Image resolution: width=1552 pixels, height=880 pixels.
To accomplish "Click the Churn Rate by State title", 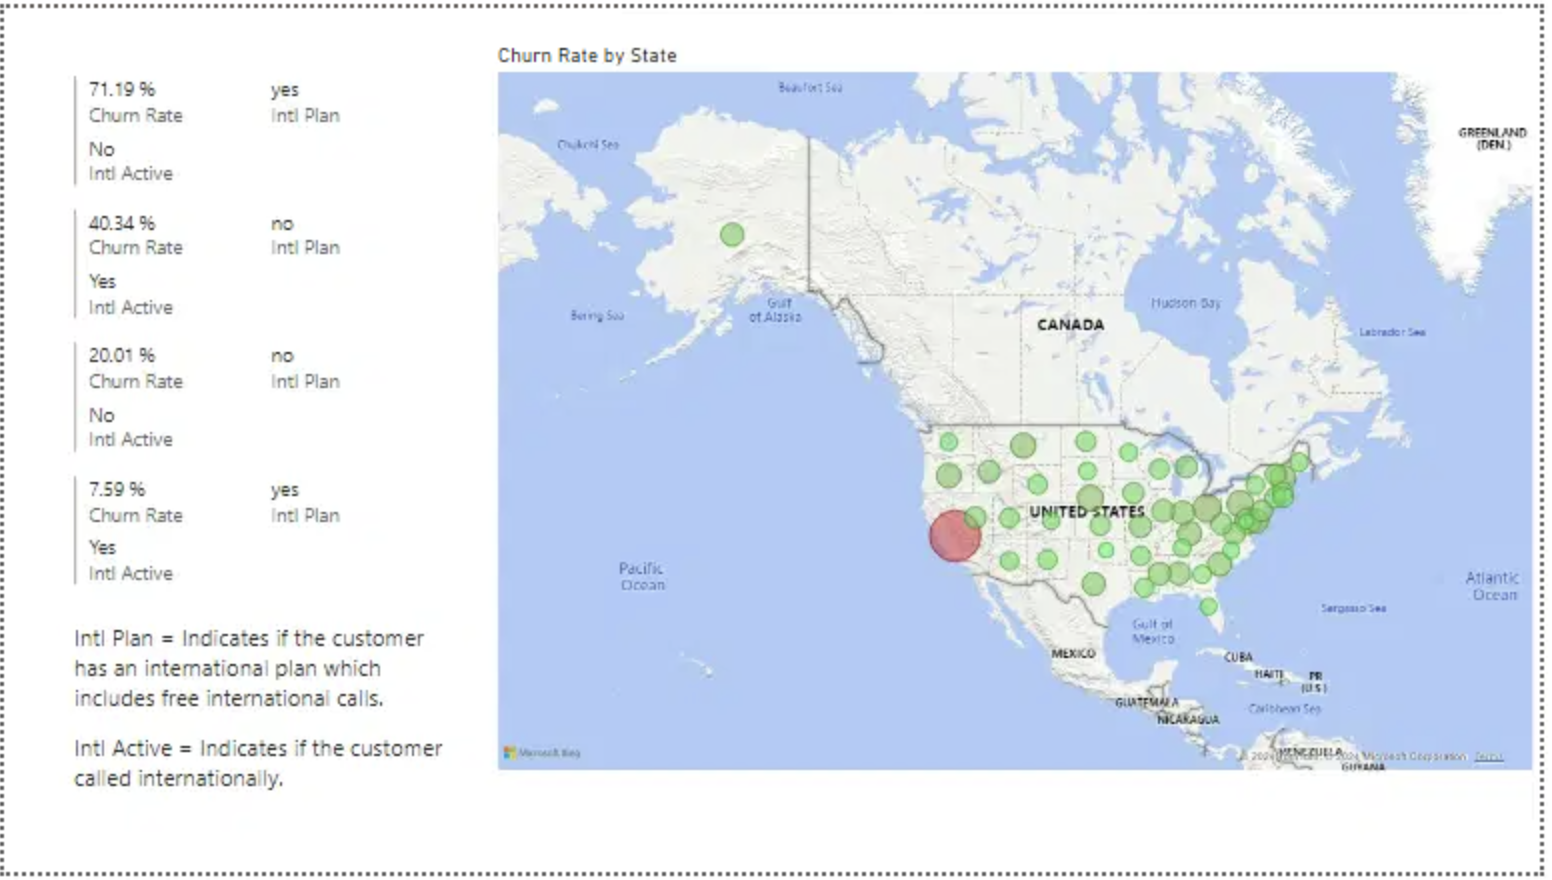I will [587, 56].
